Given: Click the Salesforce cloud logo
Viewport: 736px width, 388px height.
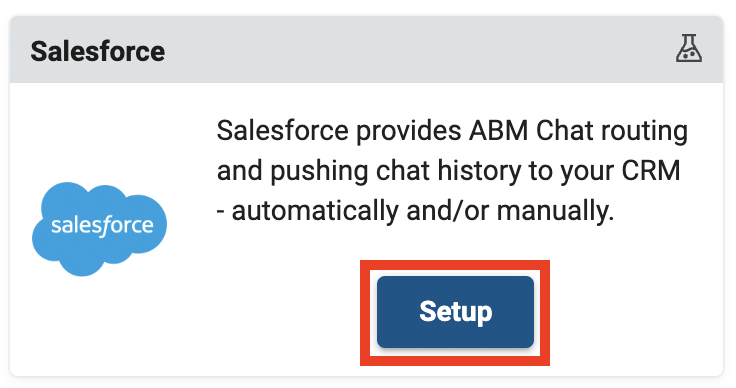Looking at the screenshot, I should point(100,228).
